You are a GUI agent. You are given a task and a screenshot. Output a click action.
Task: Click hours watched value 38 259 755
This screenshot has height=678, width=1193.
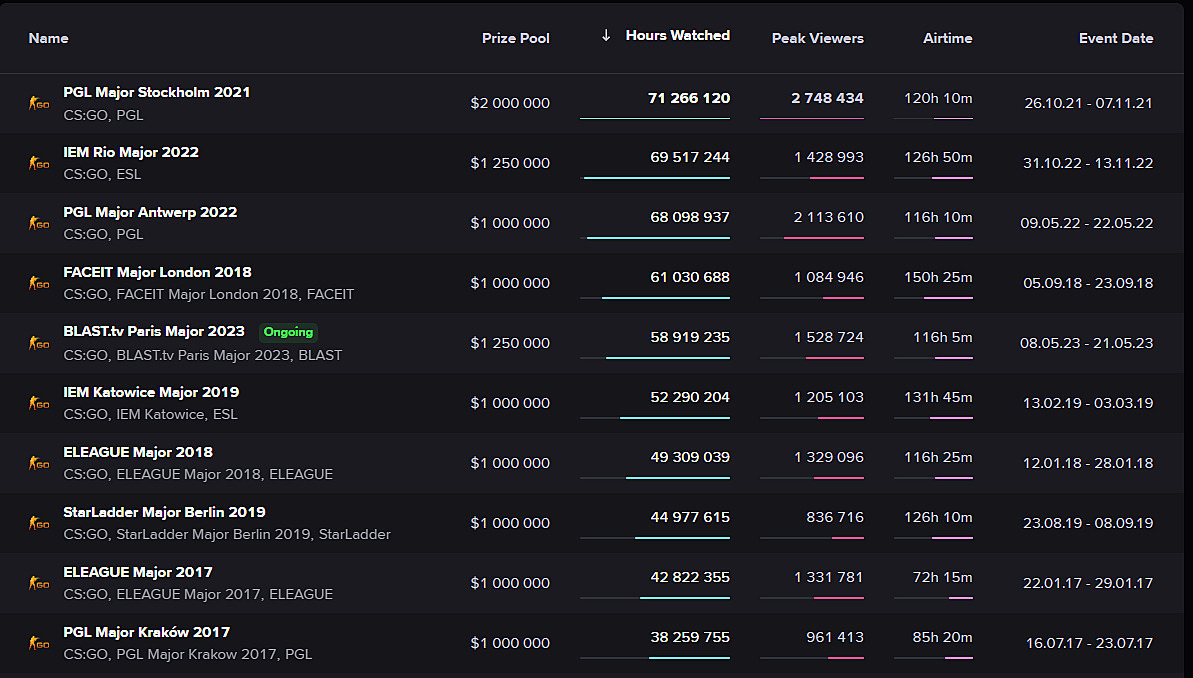click(690, 637)
